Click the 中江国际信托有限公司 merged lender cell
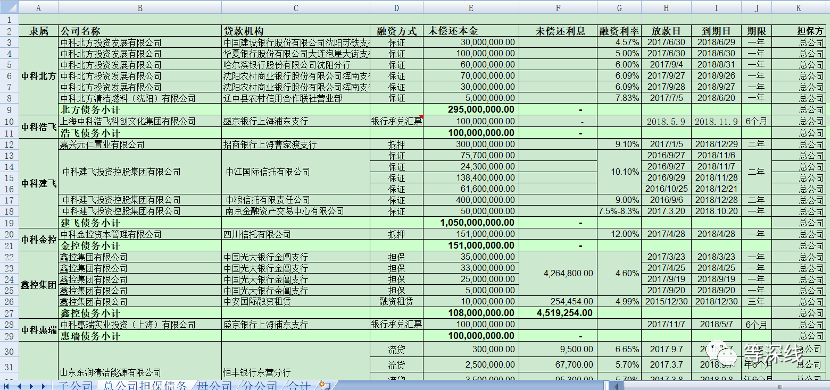Screen dimensions: 830x390 pyautogui.click(x=295, y=172)
